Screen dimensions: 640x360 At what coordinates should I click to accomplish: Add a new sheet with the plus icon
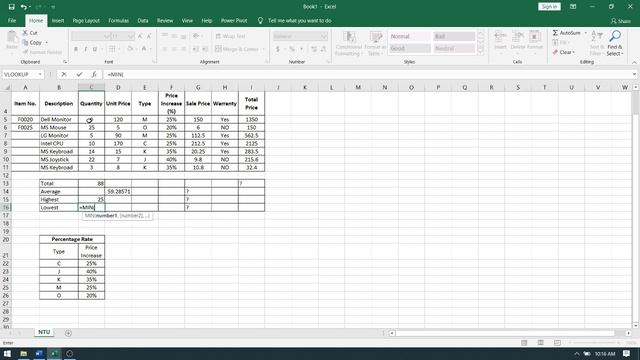click(x=68, y=333)
